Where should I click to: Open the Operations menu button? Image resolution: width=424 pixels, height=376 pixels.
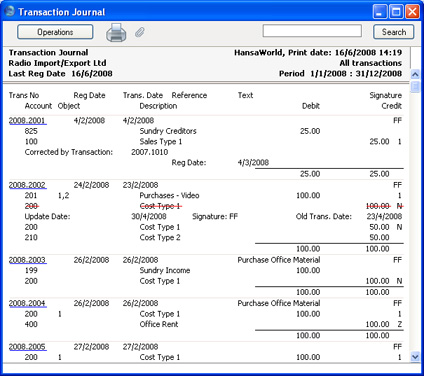(x=55, y=32)
